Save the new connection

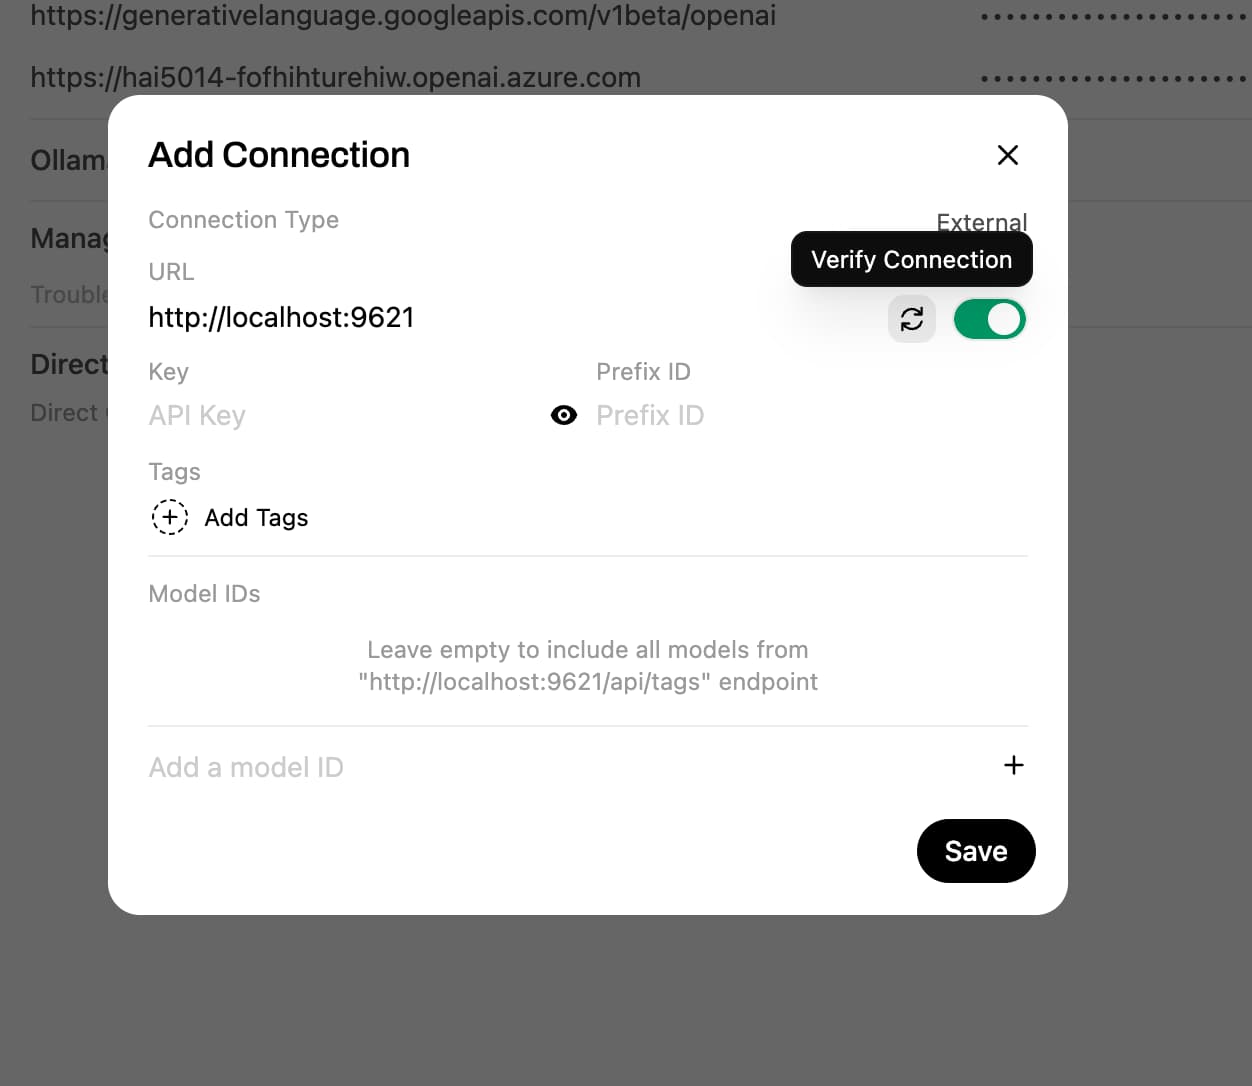[975, 851]
